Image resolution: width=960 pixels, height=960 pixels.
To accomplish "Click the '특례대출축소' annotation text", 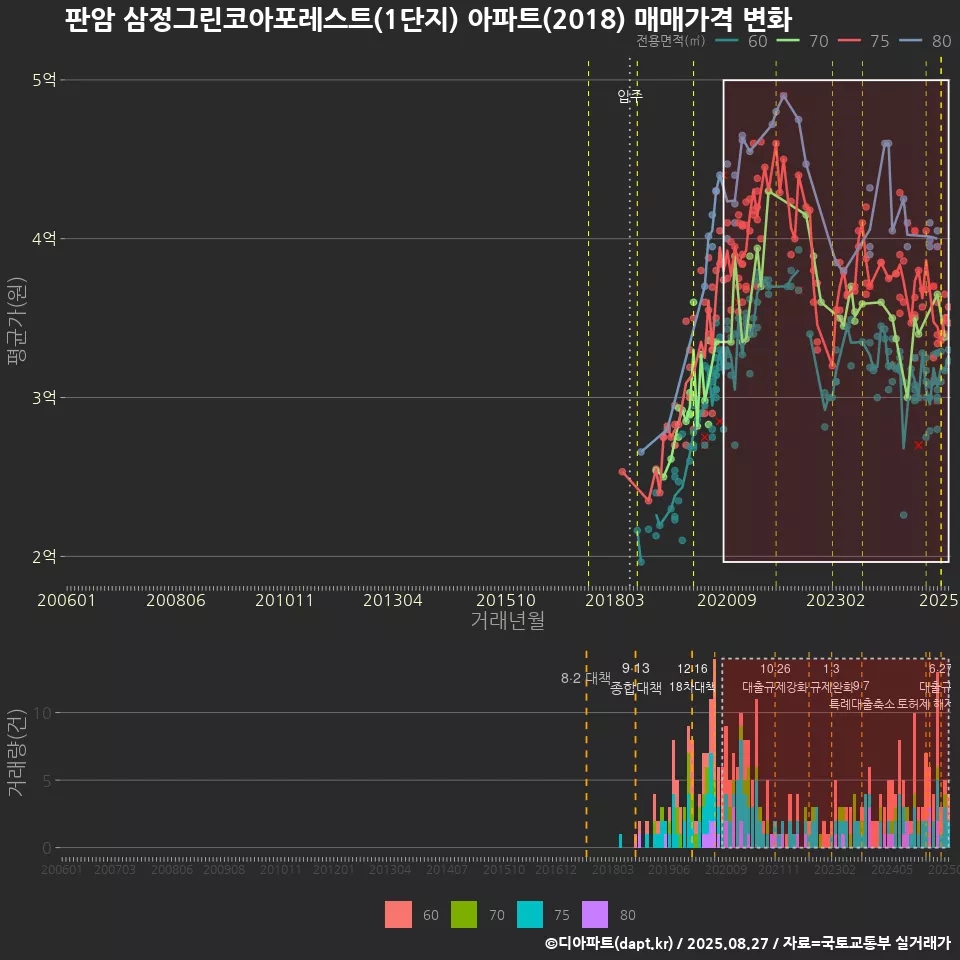I will click(862, 704).
